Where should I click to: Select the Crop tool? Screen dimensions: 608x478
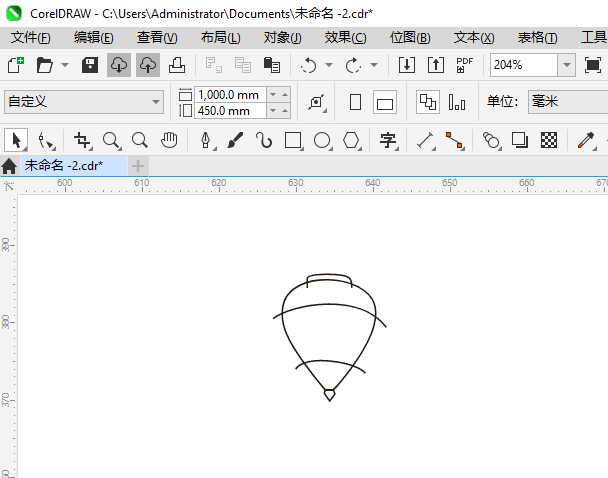click(83, 140)
